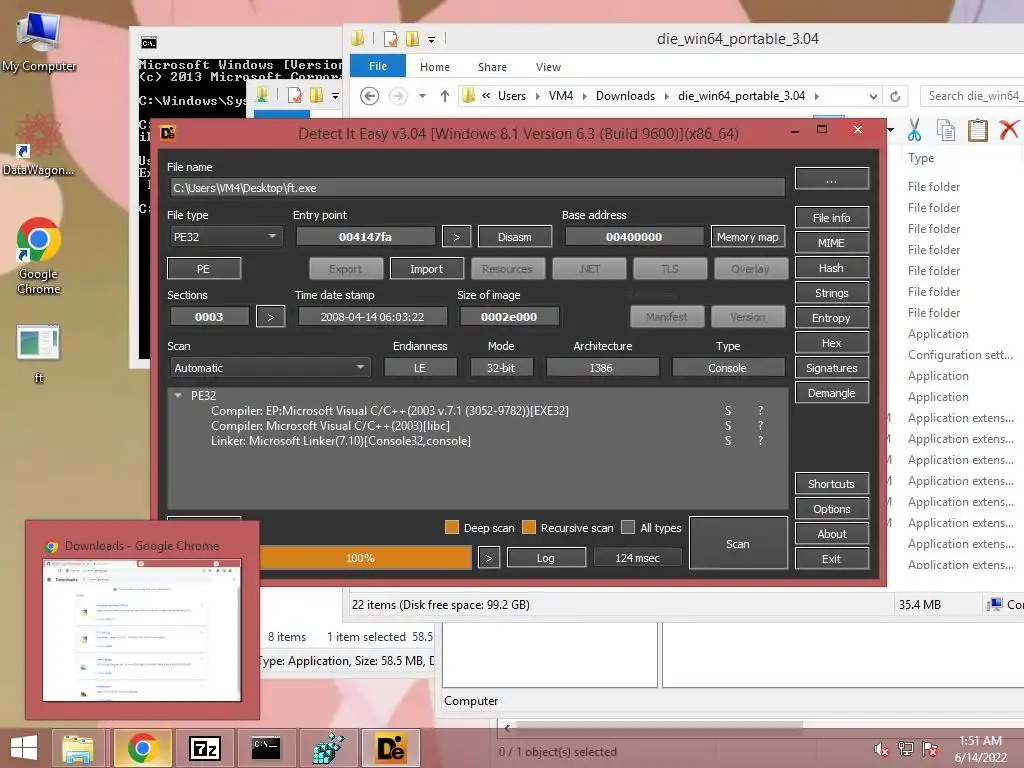Viewport: 1024px width, 768px height.
Task: Toggle the Recursive scan checkbox
Action: pyautogui.click(x=529, y=527)
